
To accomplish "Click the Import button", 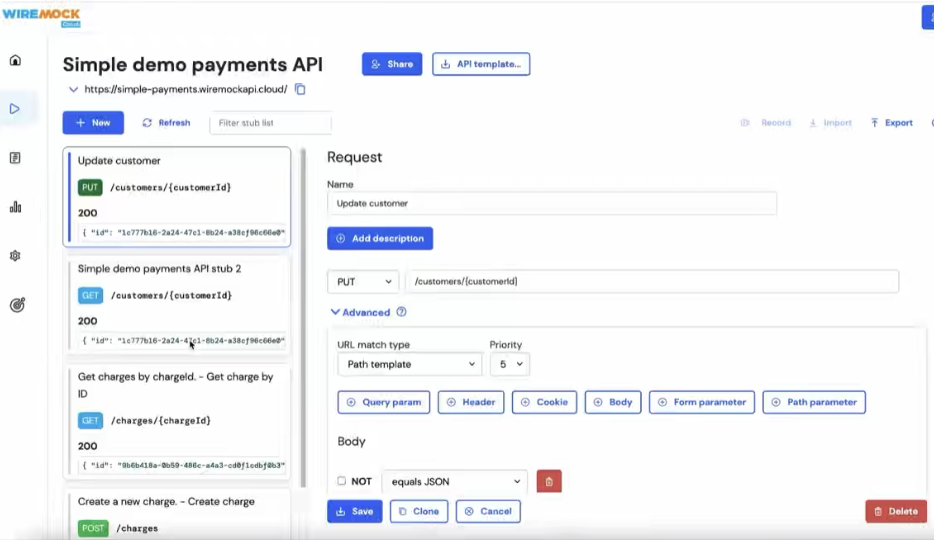I will pos(830,123).
